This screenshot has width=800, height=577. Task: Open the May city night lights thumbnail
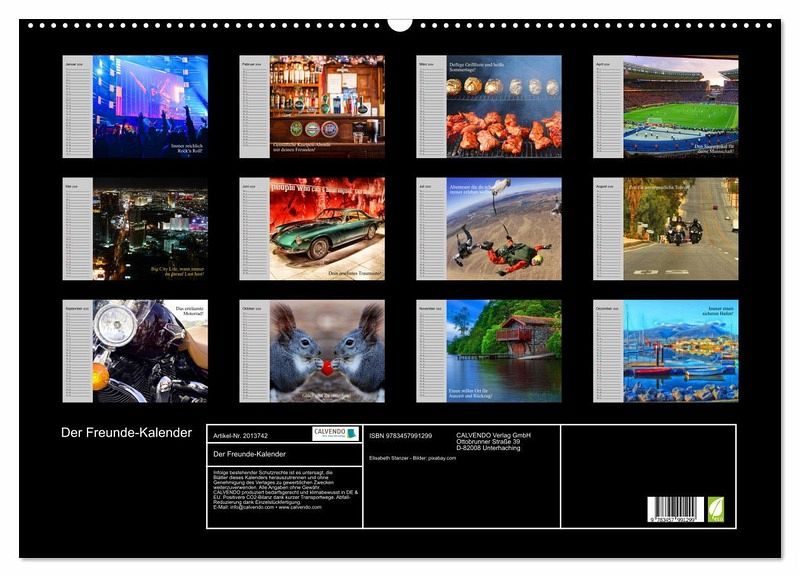pos(150,229)
